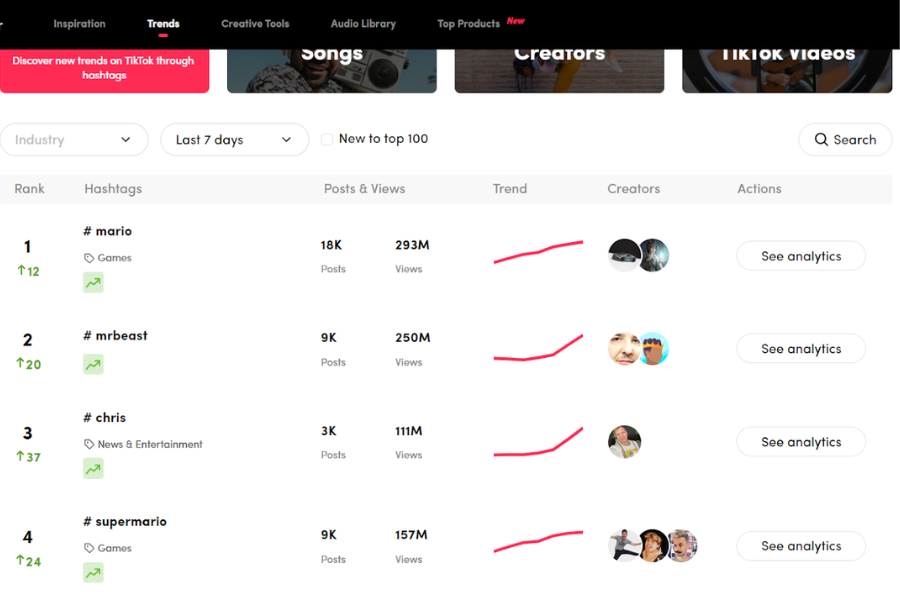Screen dimensions: 900x600
Task: Open the #mario hashtag
Action: 108,231
